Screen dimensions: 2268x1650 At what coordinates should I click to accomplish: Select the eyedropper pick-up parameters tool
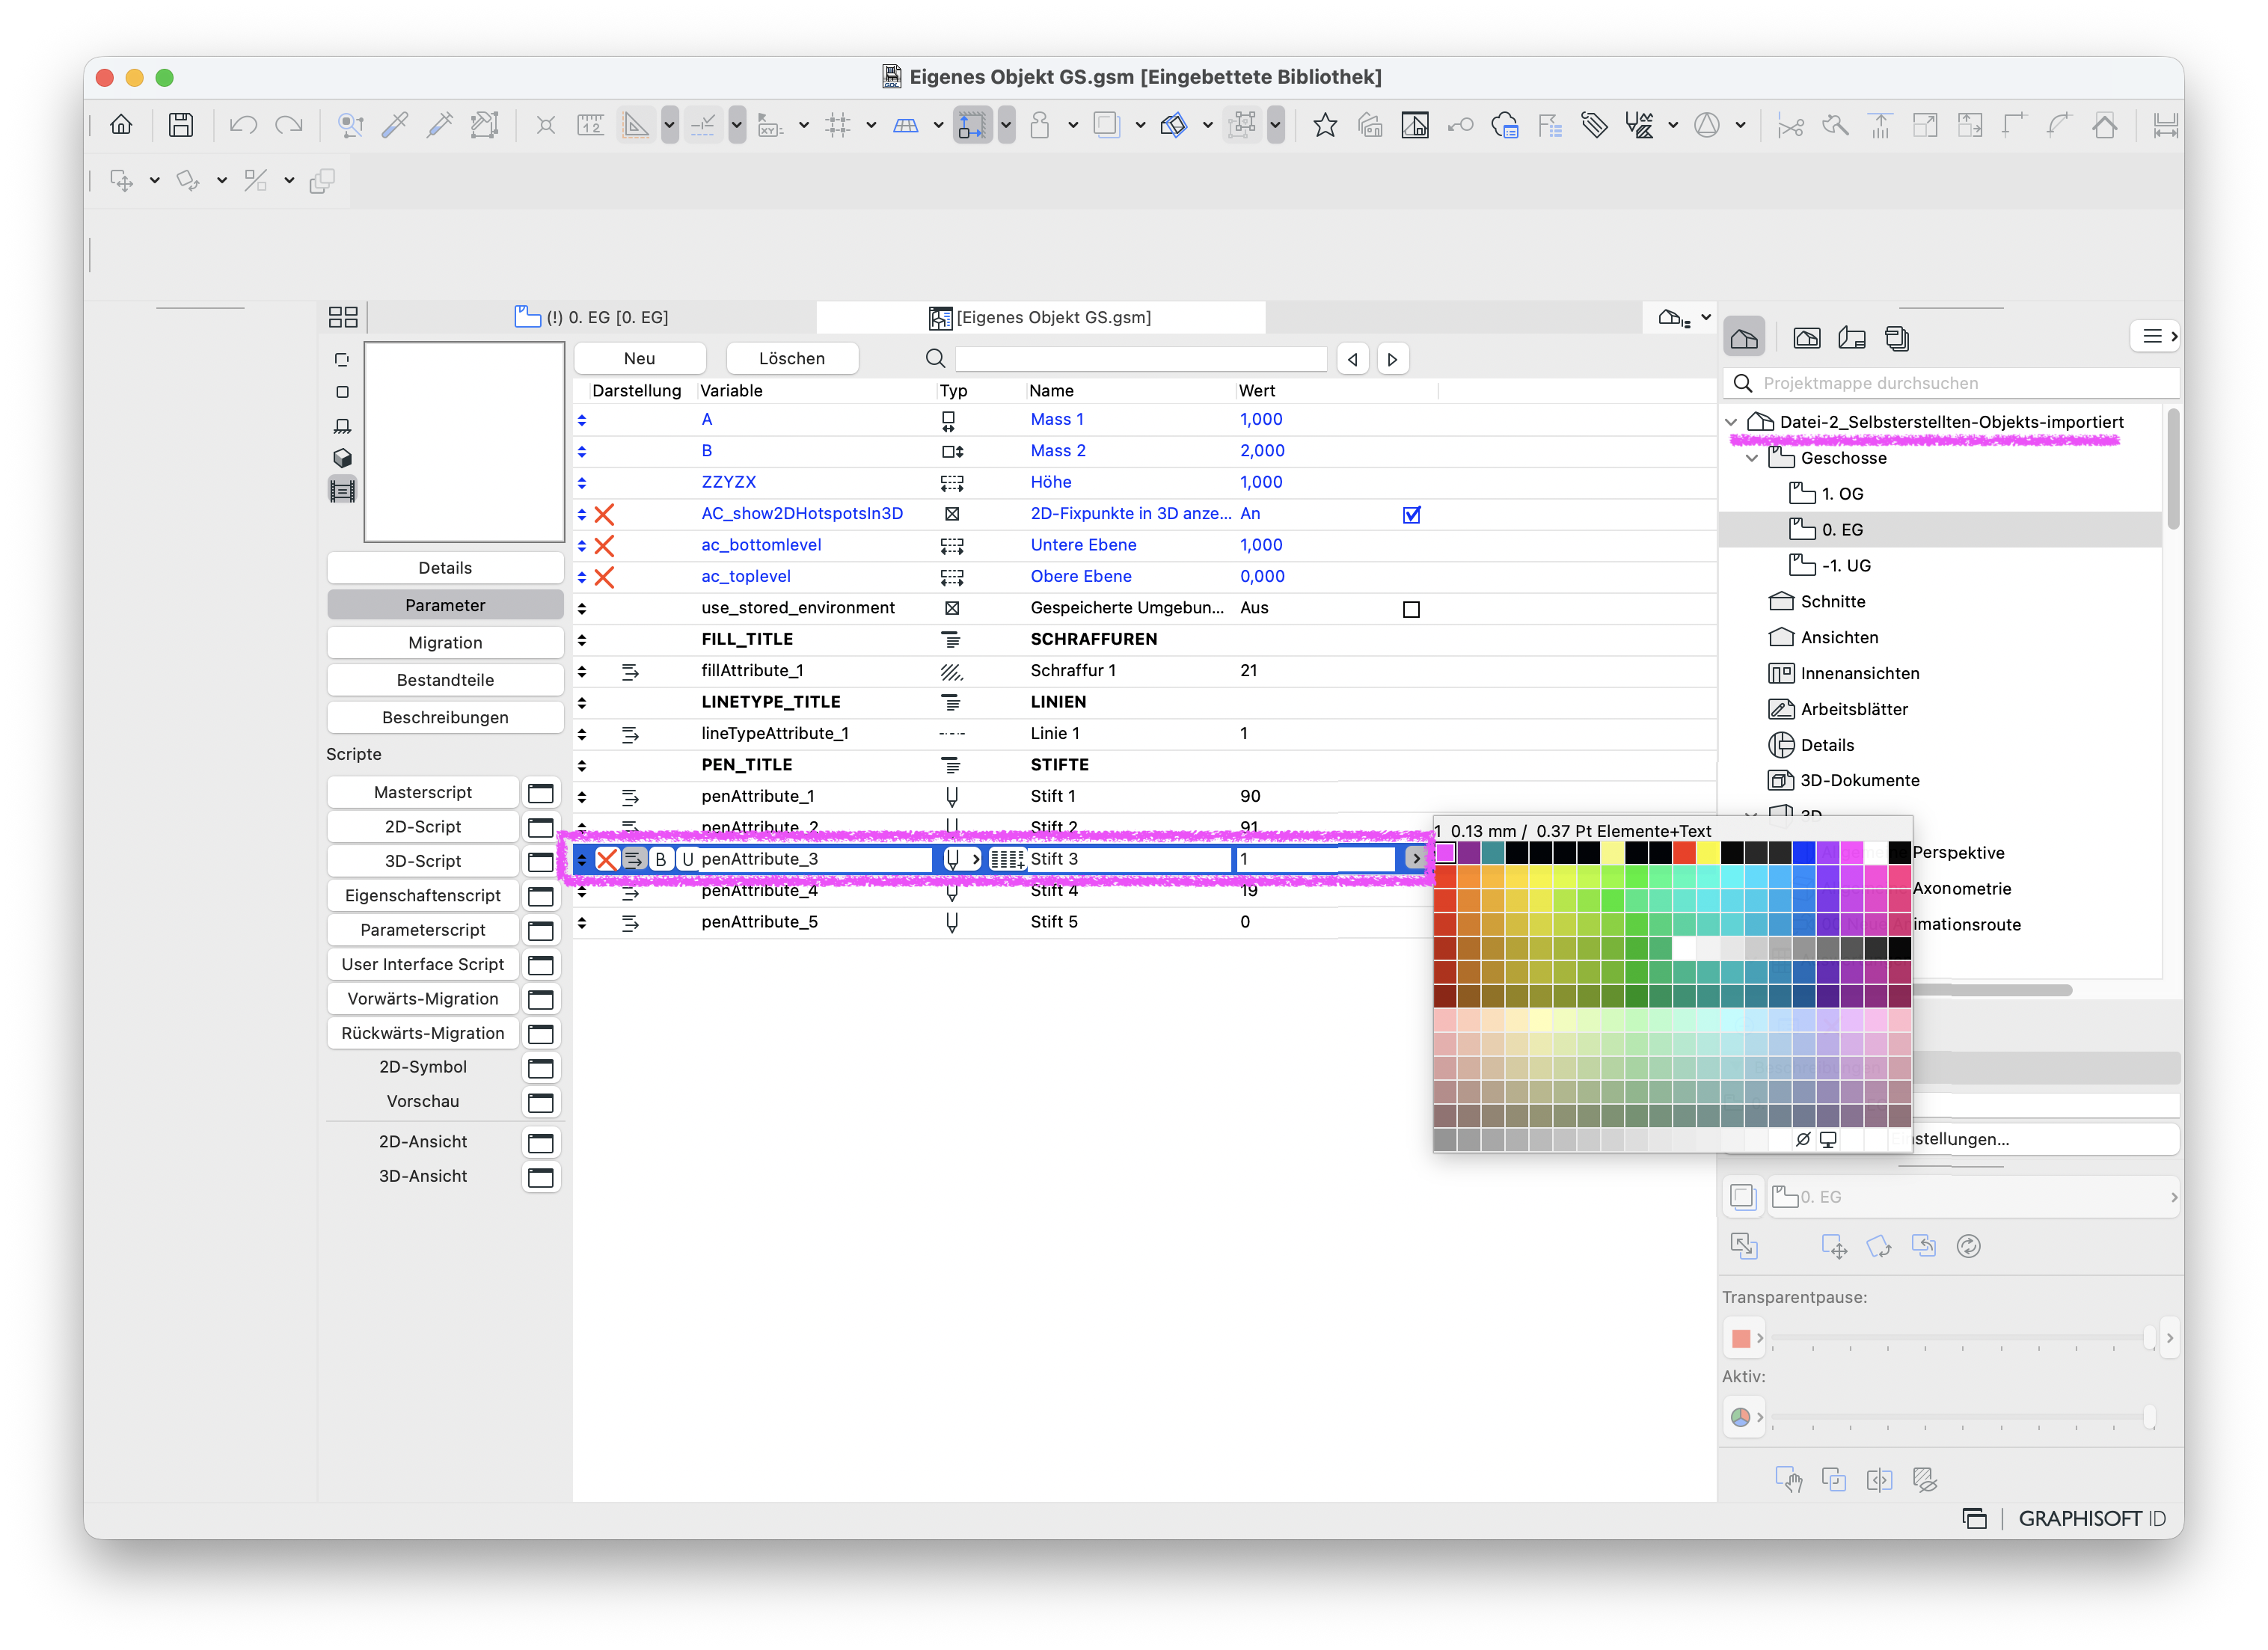point(395,125)
